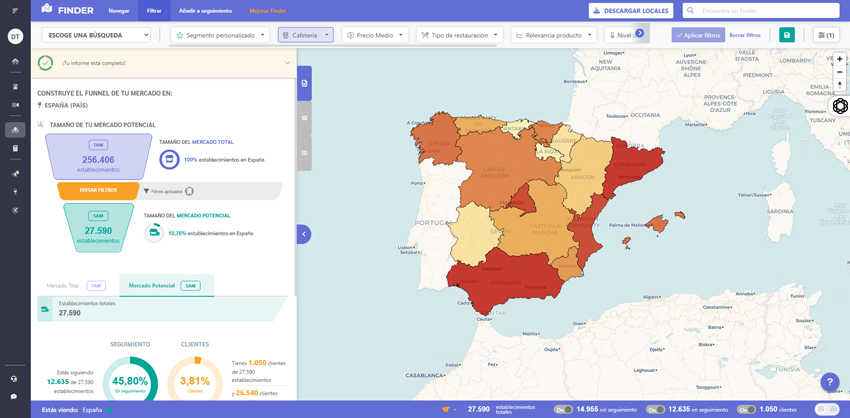
Task: Open the second grey side panel tab icon
Action: click(305, 118)
